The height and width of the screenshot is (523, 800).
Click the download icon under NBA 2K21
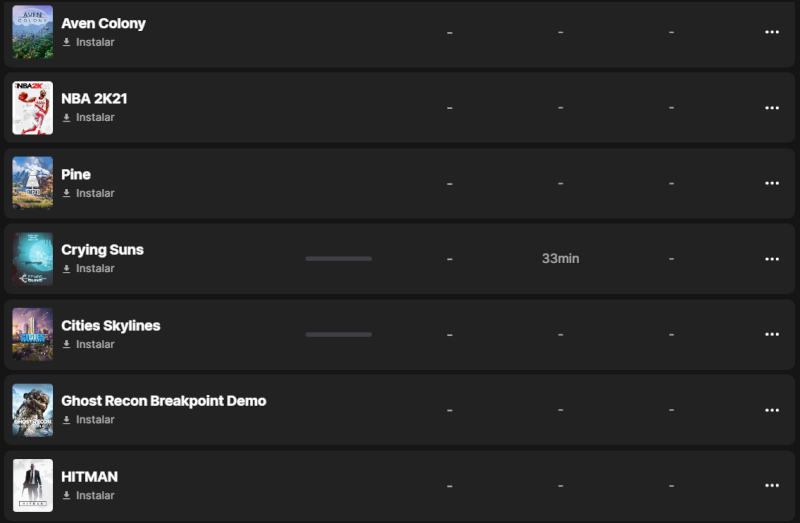point(67,118)
